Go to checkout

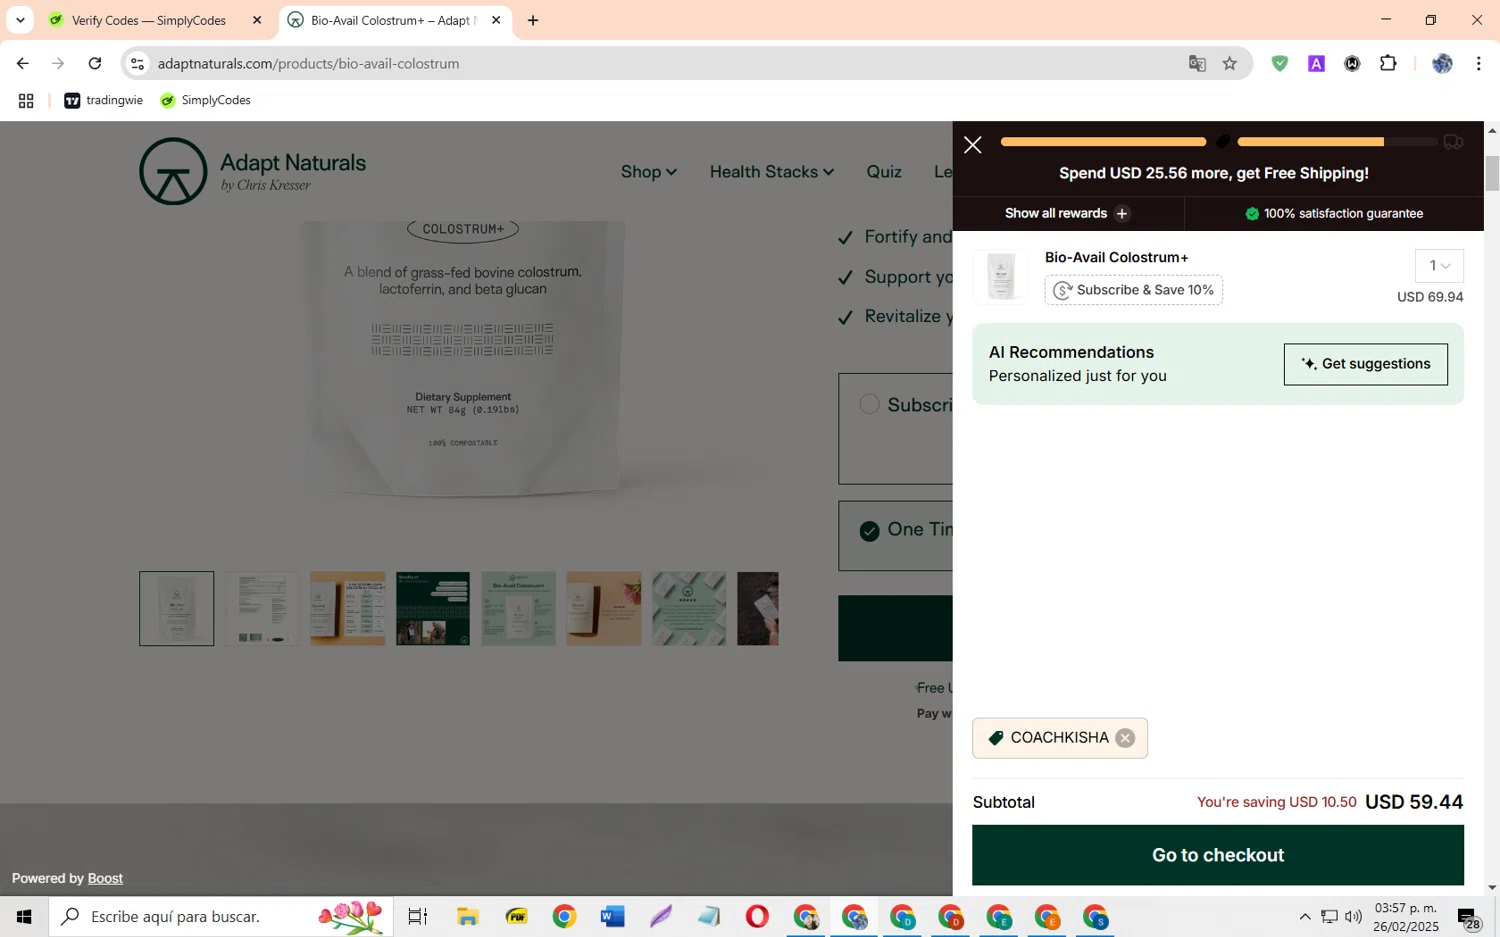click(x=1217, y=855)
